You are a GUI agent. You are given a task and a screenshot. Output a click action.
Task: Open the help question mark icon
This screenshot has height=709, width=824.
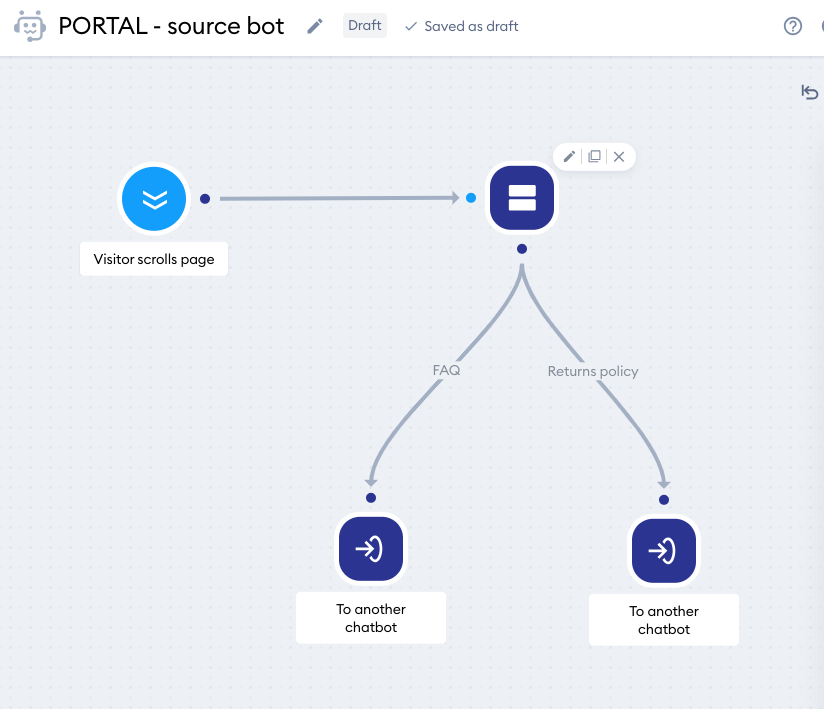click(792, 26)
